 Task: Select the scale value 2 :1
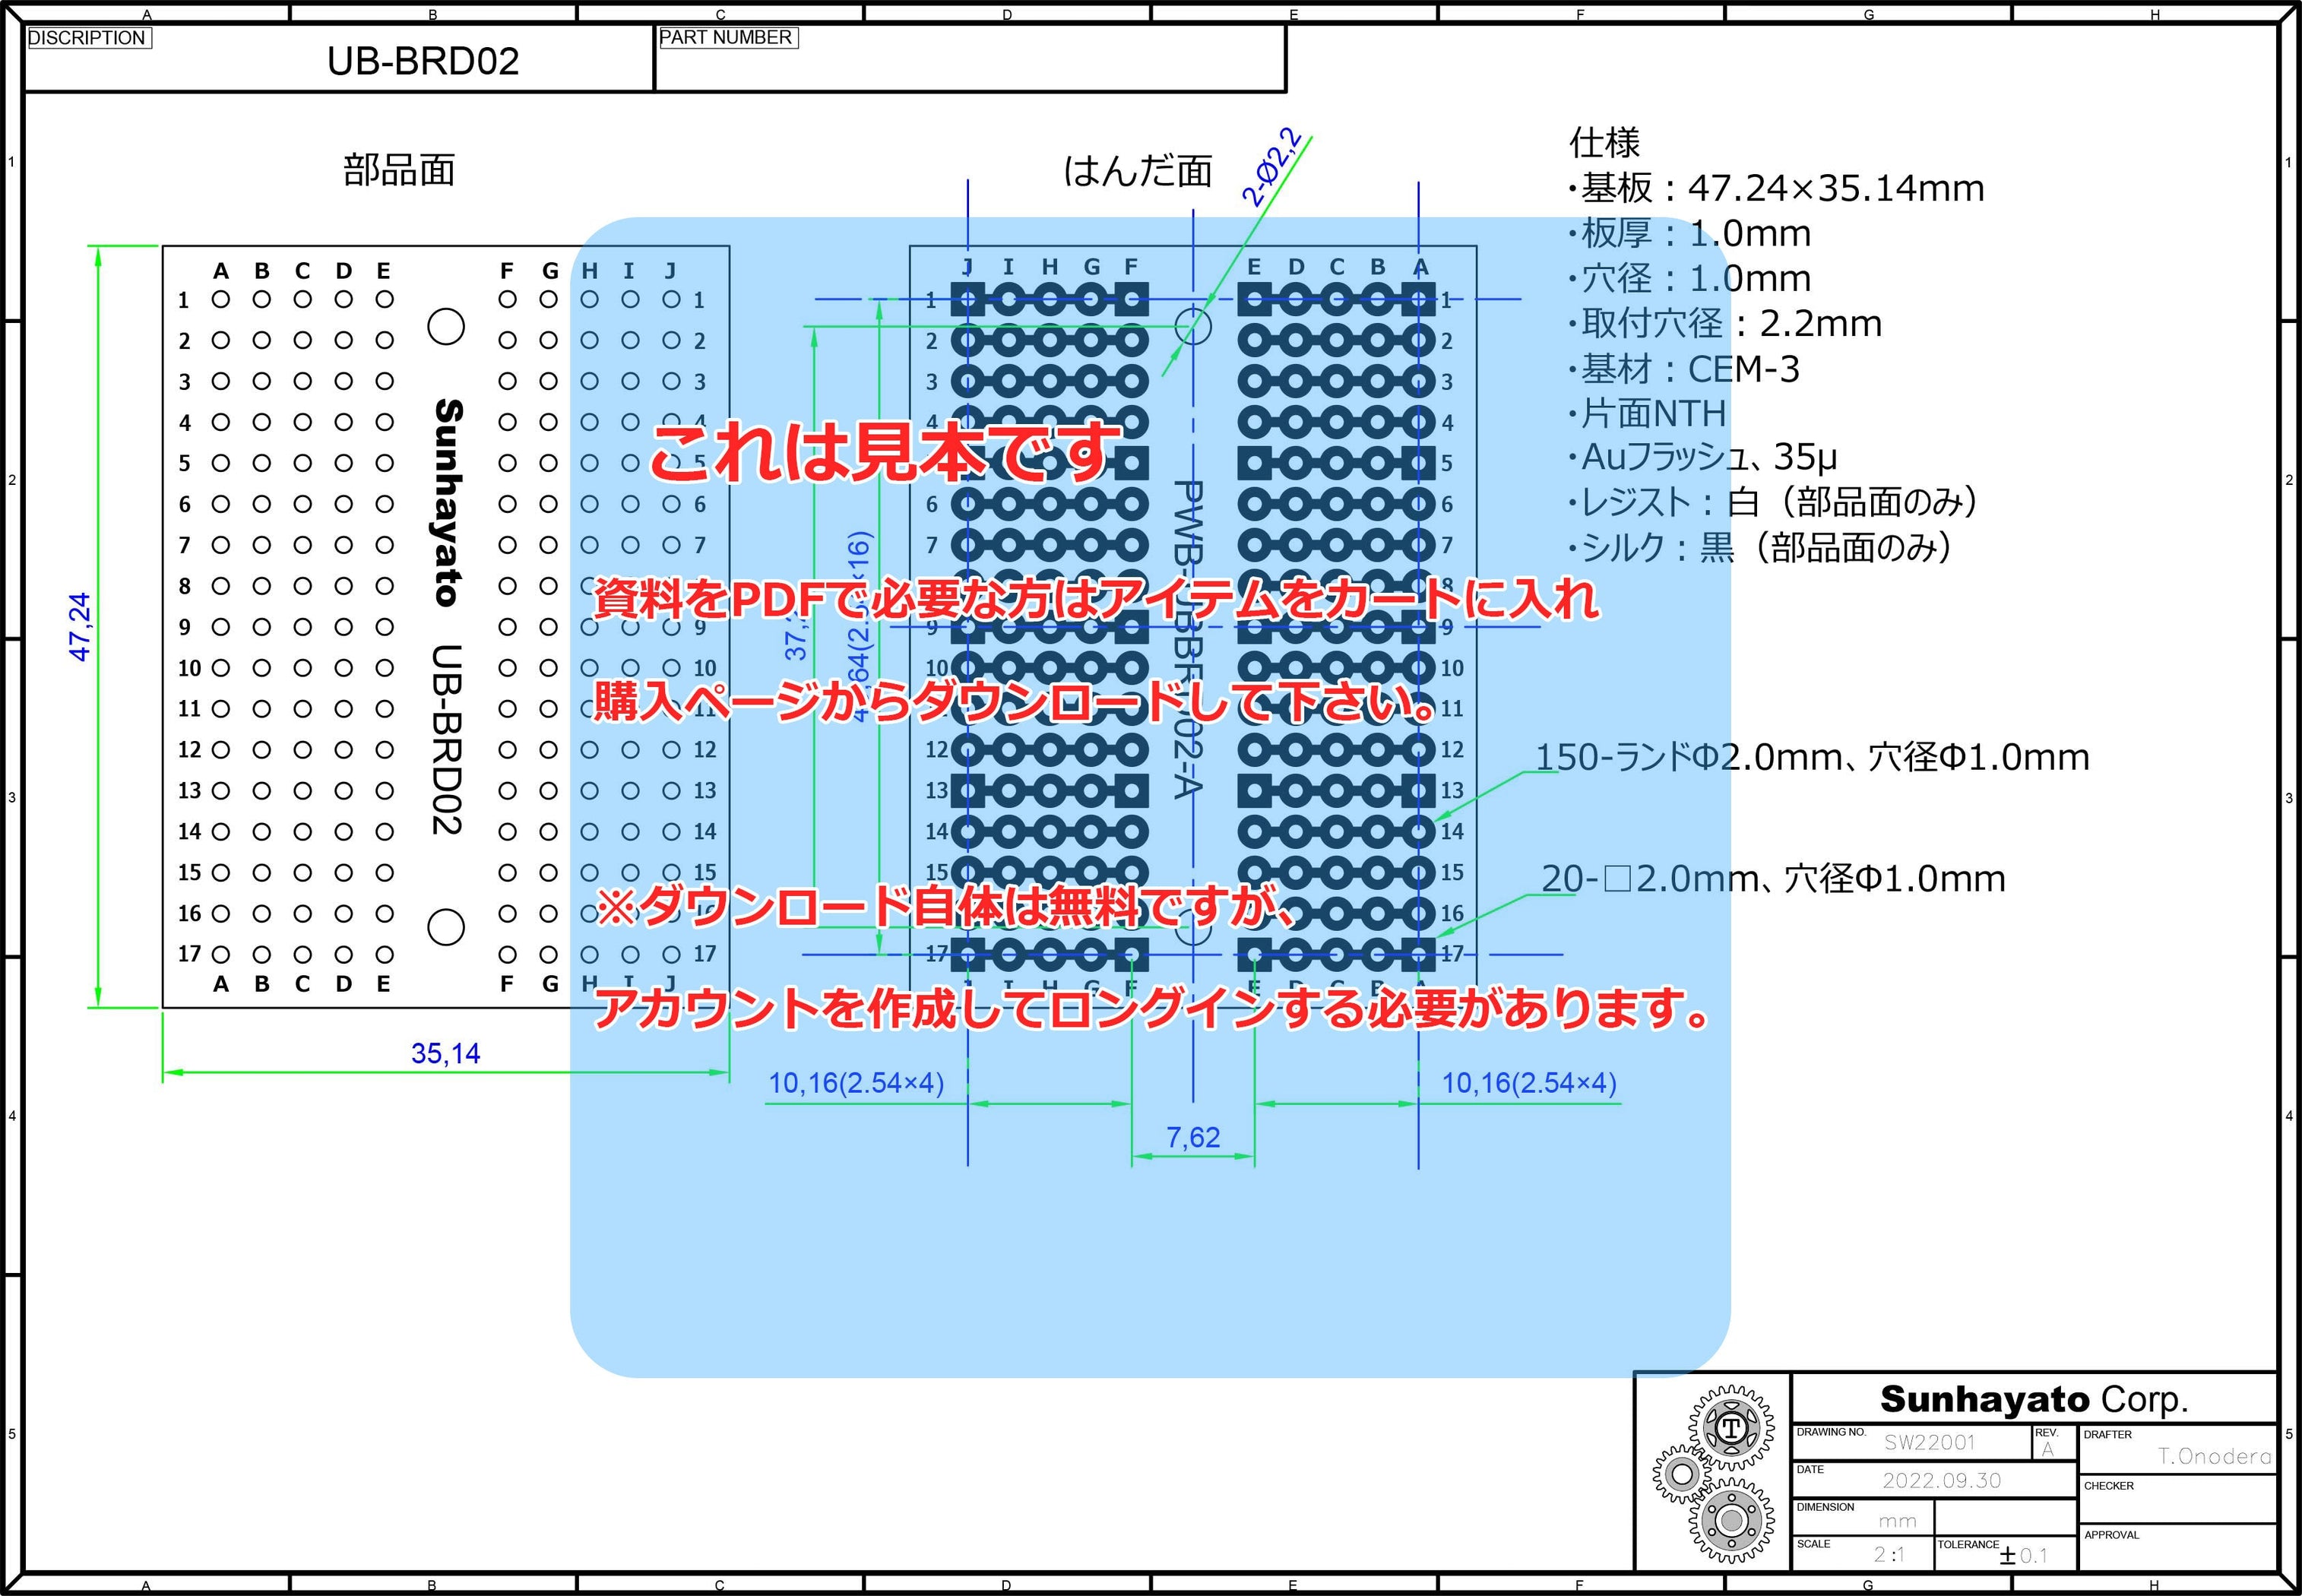(1889, 1555)
